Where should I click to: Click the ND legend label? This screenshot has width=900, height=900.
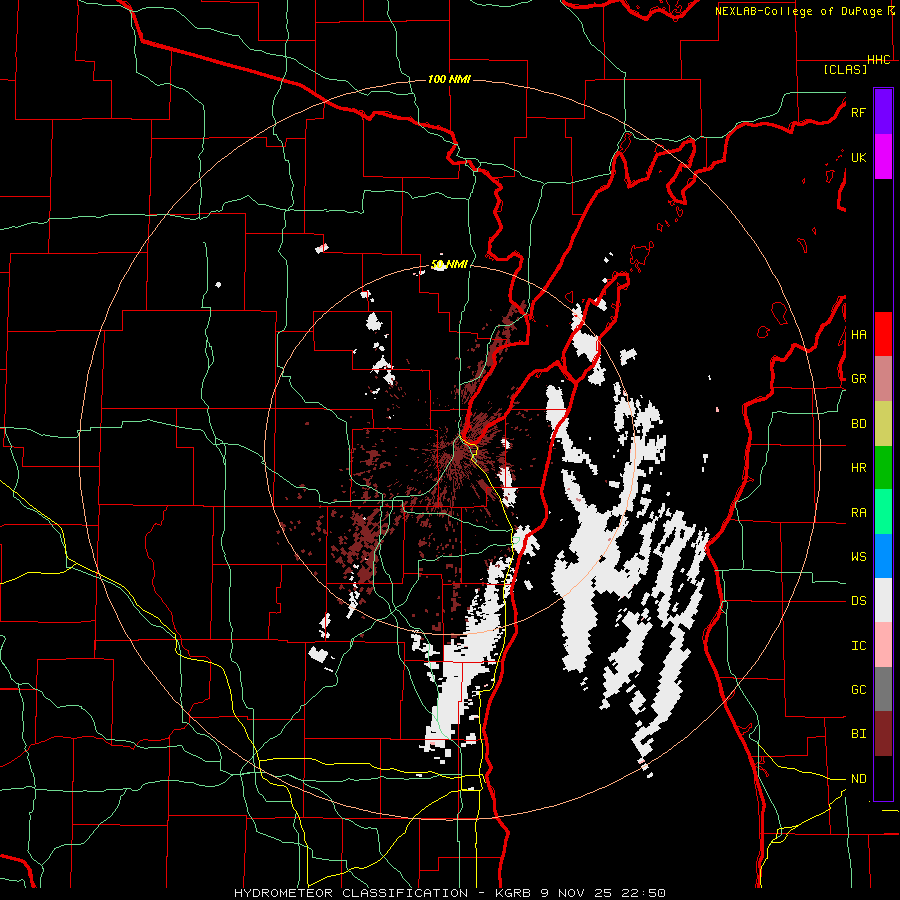[x=858, y=779]
